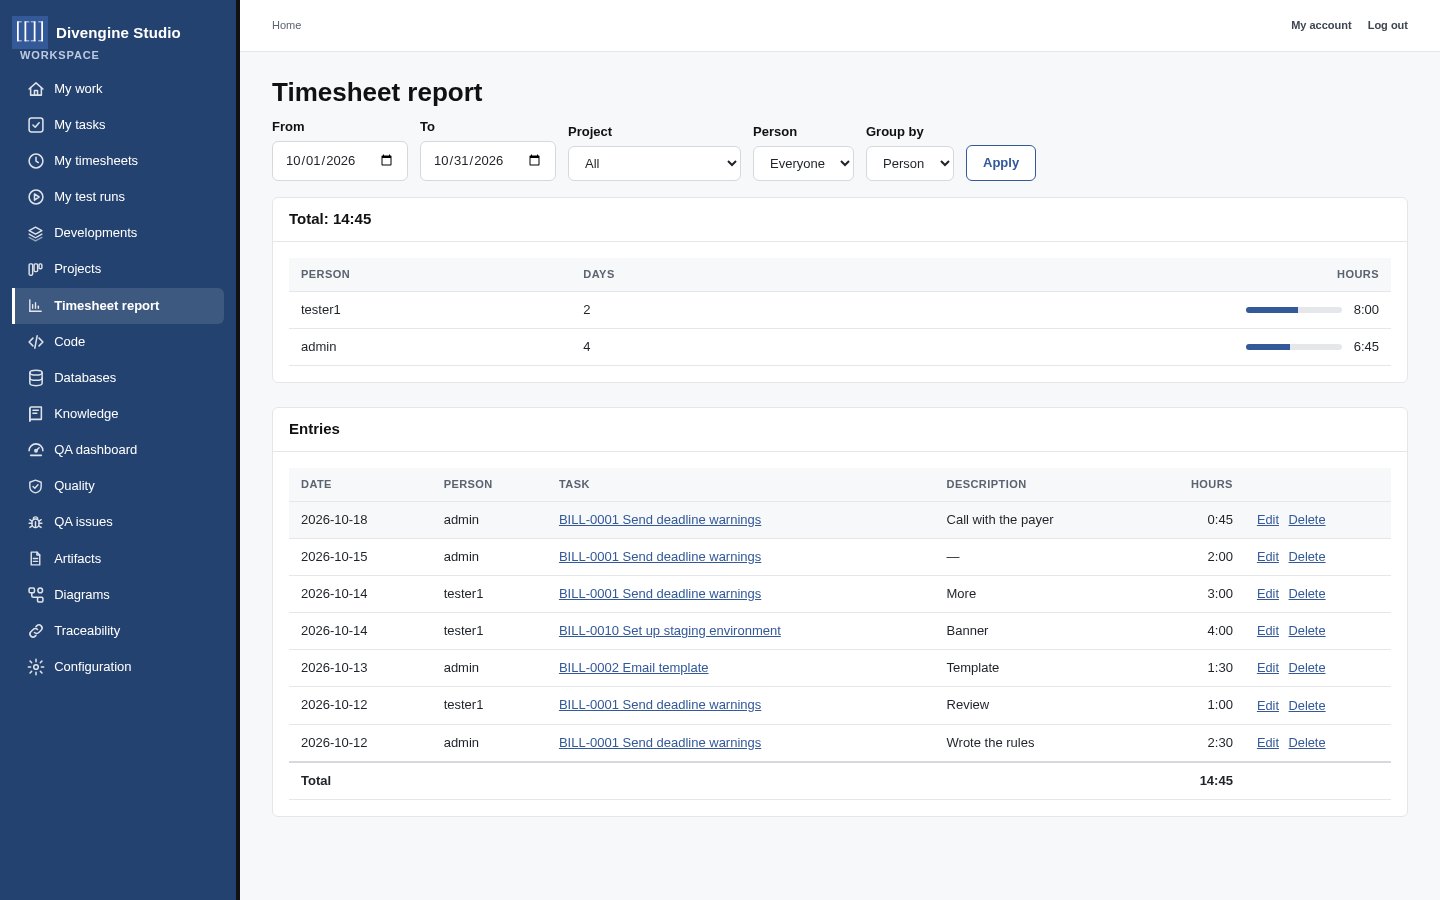Go to the Knowledge section
Screen dimensions: 1440x900
click(118, 414)
